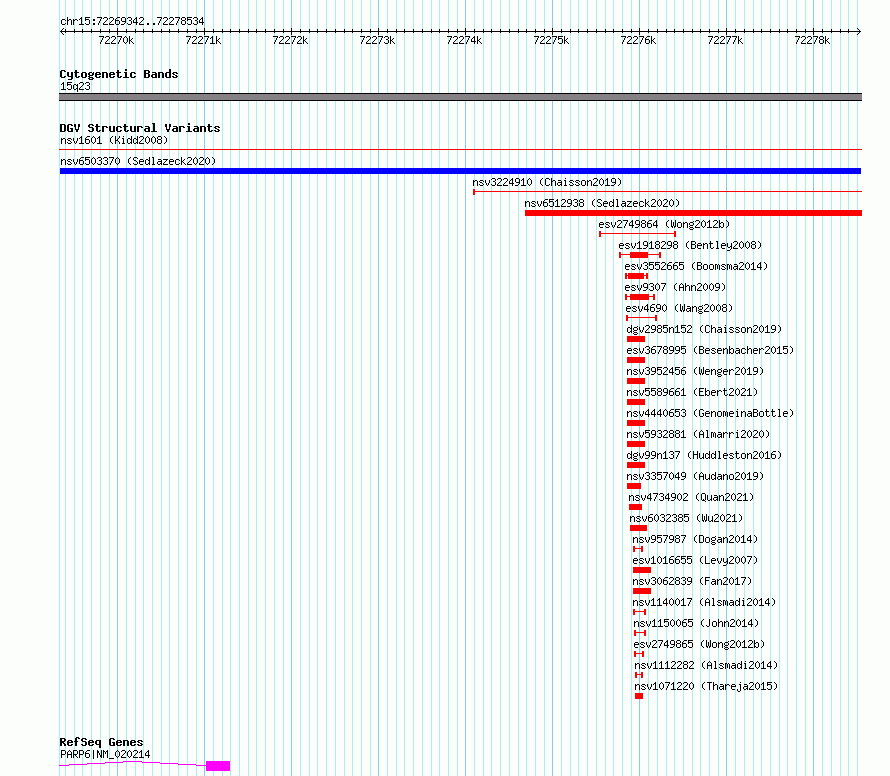Click the nsv3224910 (Chaisson2019) label
This screenshot has width=890, height=776.
click(x=547, y=182)
